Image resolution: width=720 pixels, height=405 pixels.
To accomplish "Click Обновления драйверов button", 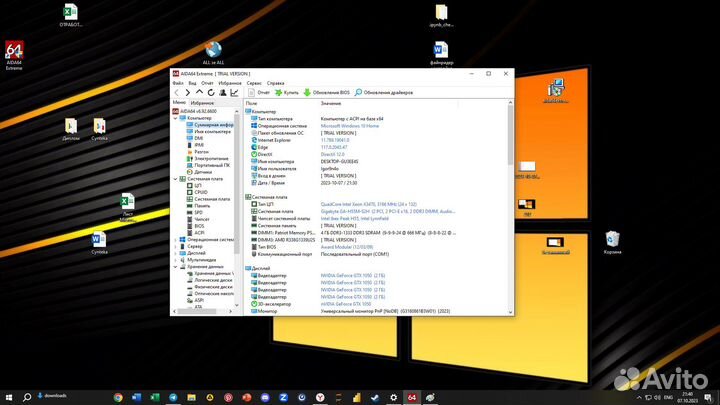I will (384, 93).
